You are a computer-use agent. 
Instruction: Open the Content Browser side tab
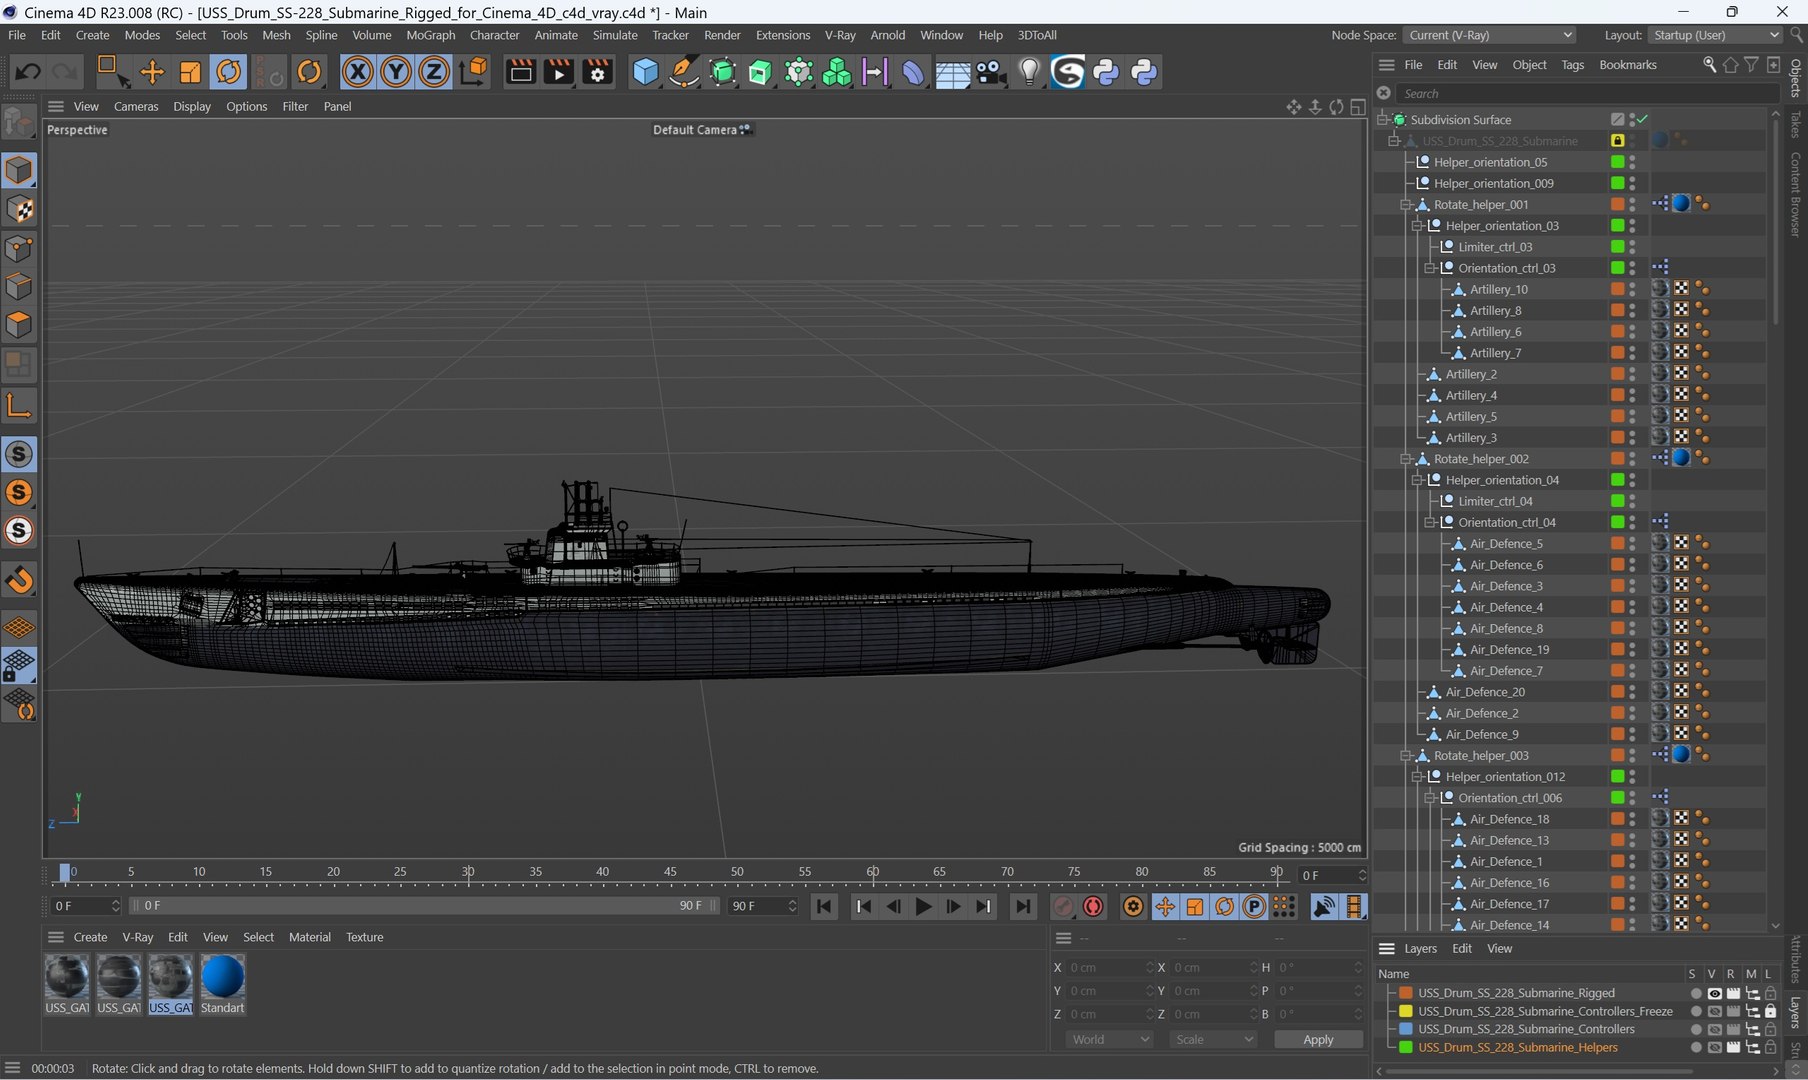click(x=1796, y=194)
